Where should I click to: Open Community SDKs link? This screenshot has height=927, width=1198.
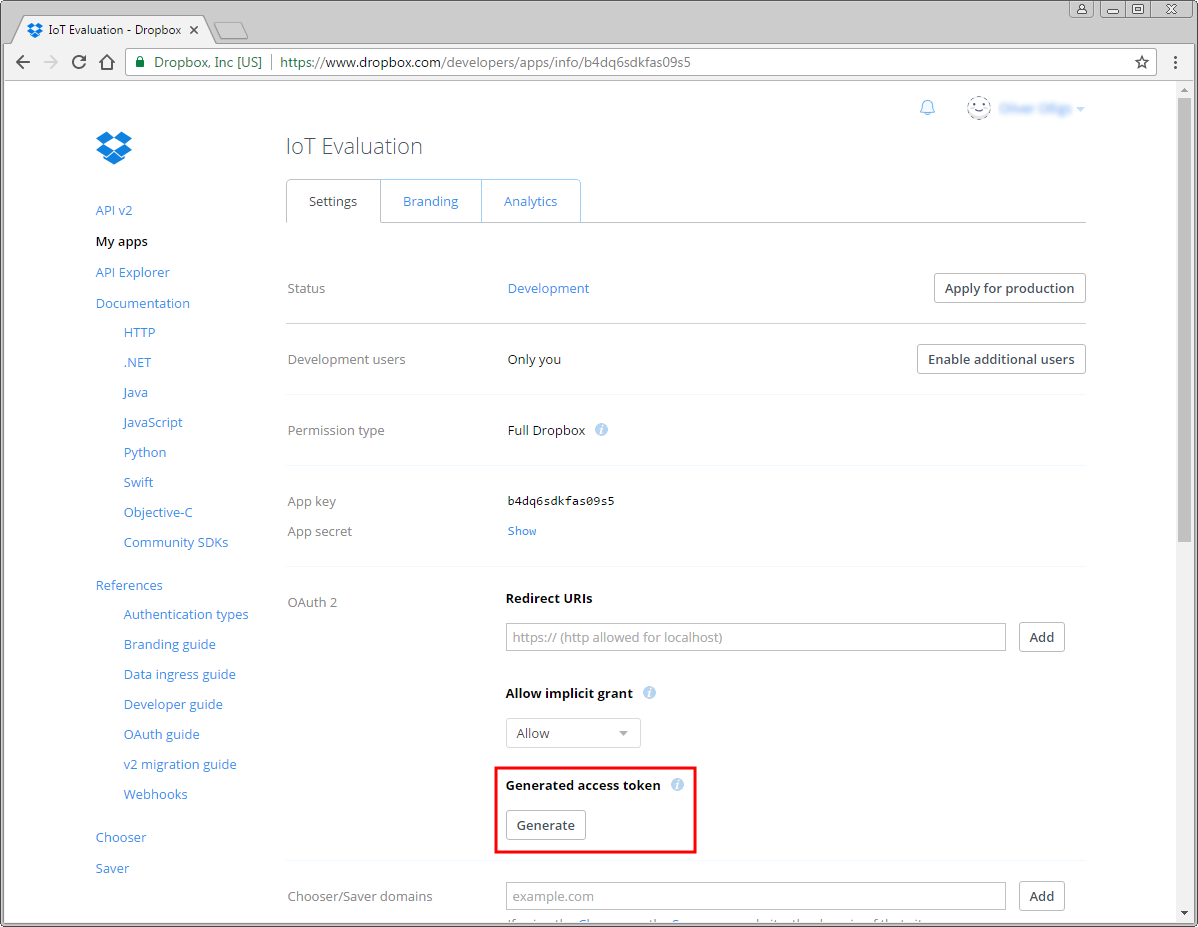pyautogui.click(x=176, y=542)
